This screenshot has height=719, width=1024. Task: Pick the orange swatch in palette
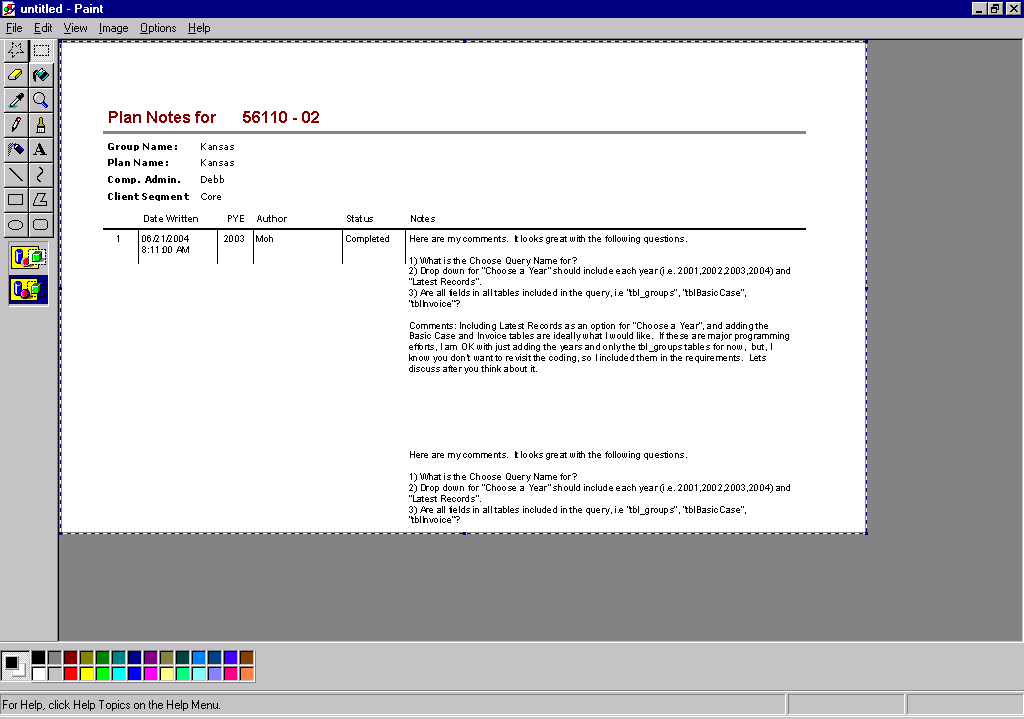[246, 673]
